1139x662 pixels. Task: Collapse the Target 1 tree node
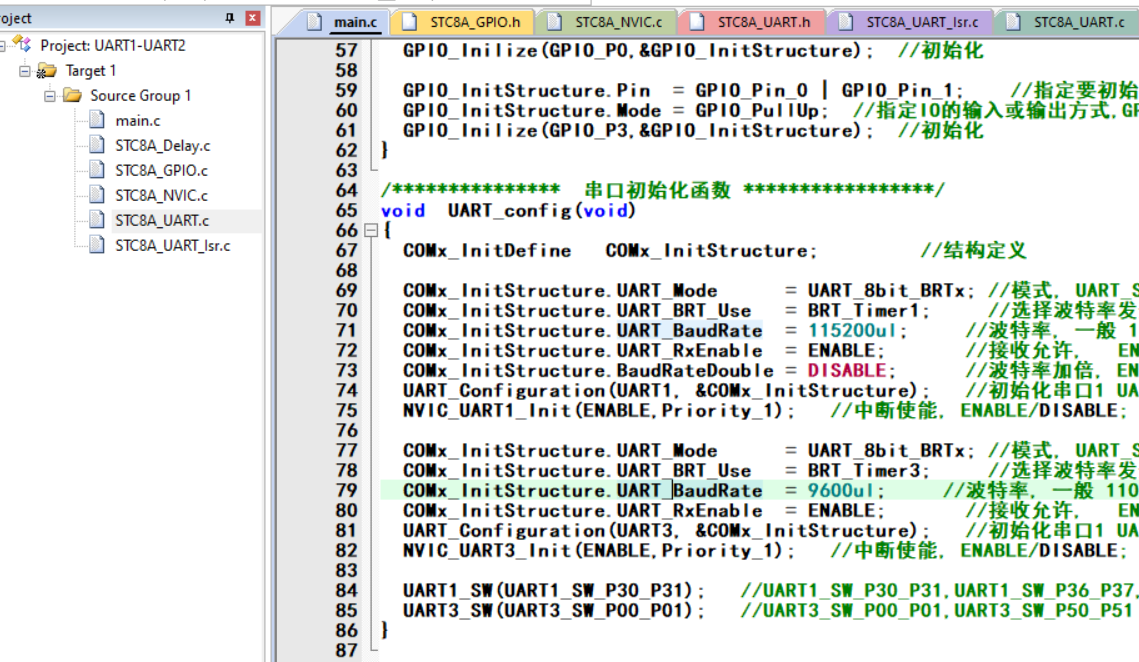tap(25, 70)
